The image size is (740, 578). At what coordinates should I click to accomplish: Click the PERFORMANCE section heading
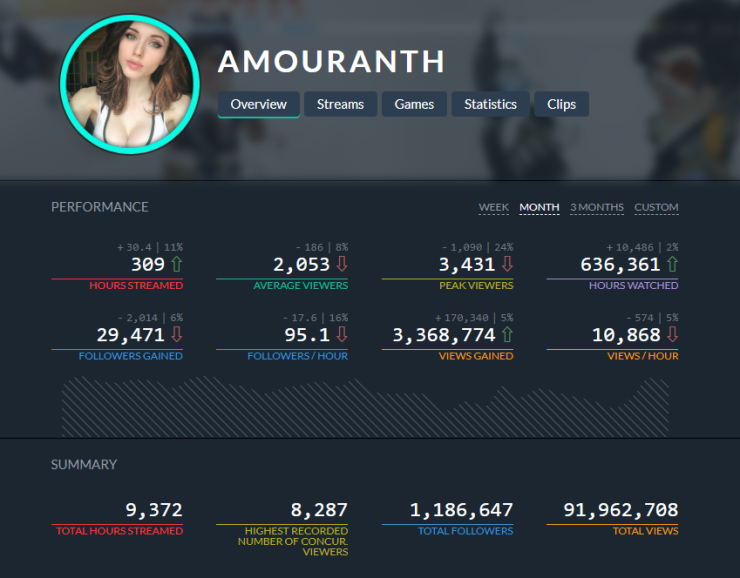tap(100, 207)
